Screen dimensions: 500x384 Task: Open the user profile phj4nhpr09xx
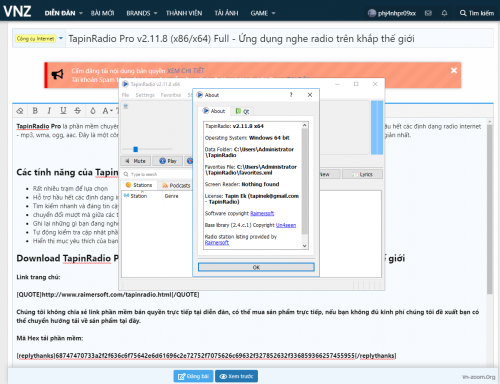pos(392,13)
